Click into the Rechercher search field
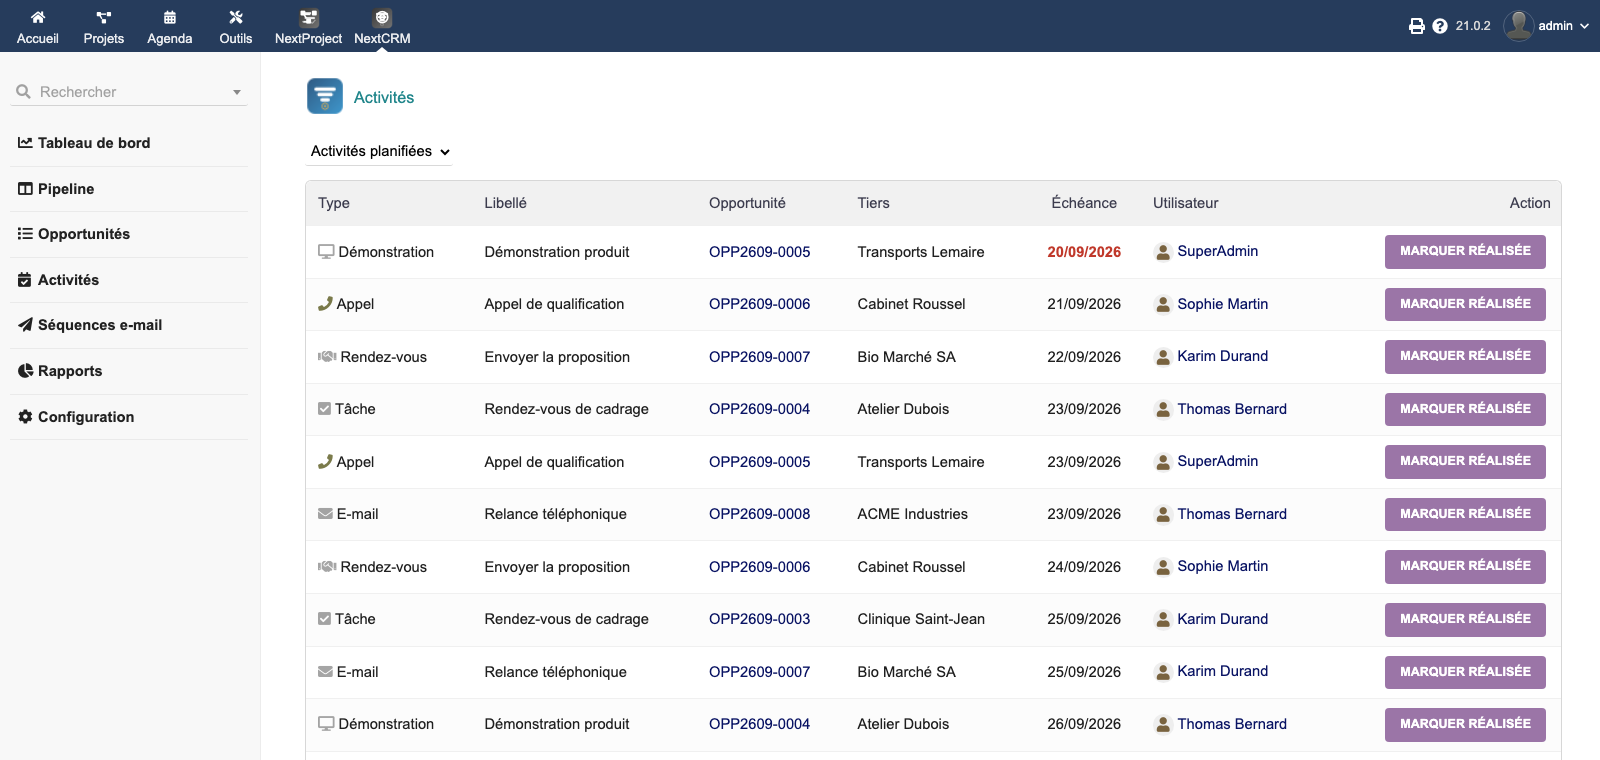 [x=130, y=92]
